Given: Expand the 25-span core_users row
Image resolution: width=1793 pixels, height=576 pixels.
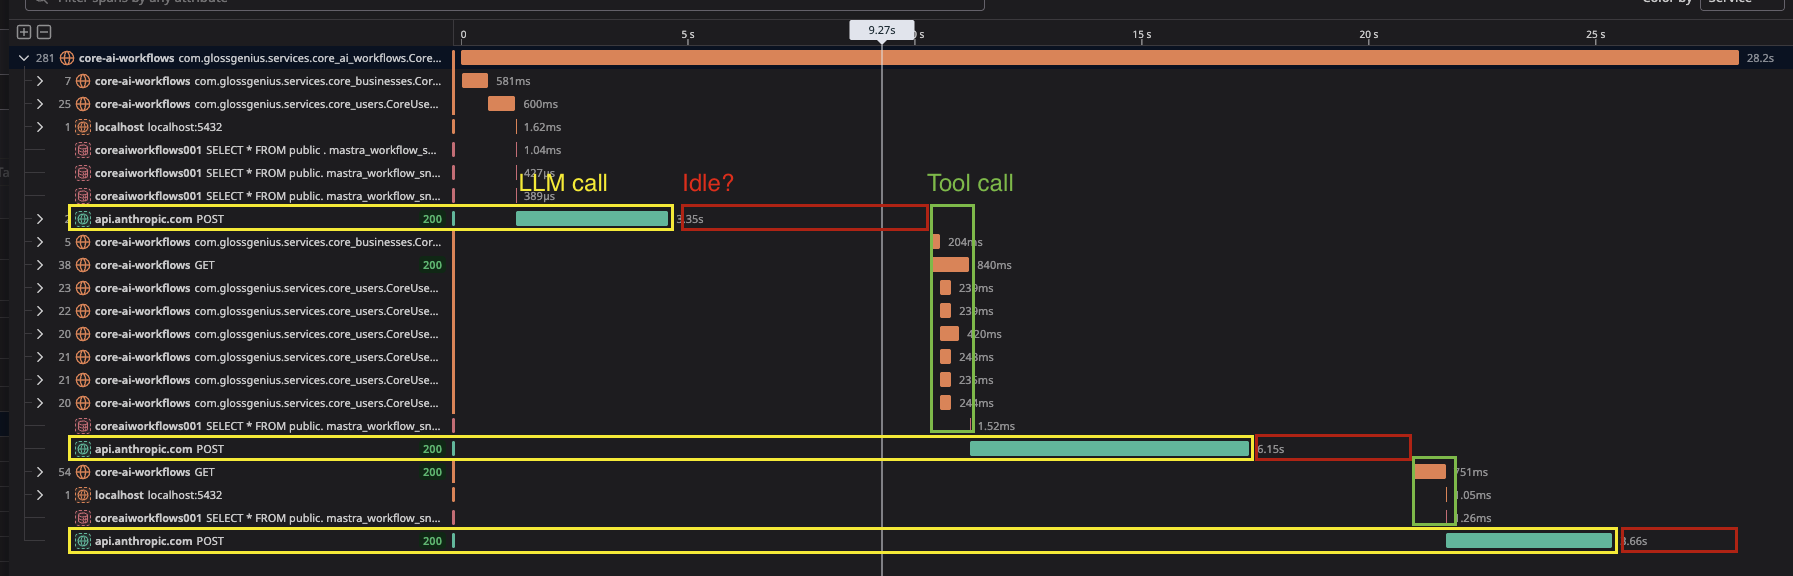Looking at the screenshot, I should point(39,104).
